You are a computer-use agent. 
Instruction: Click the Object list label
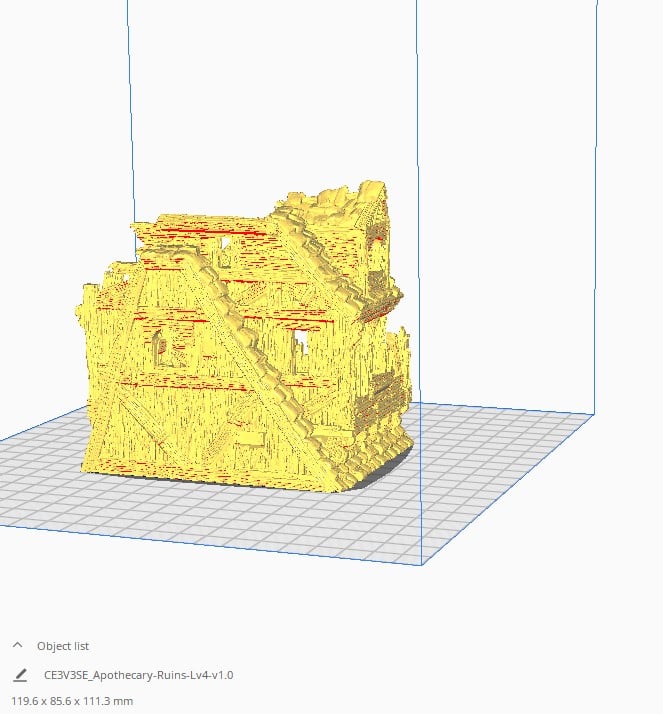(x=63, y=646)
